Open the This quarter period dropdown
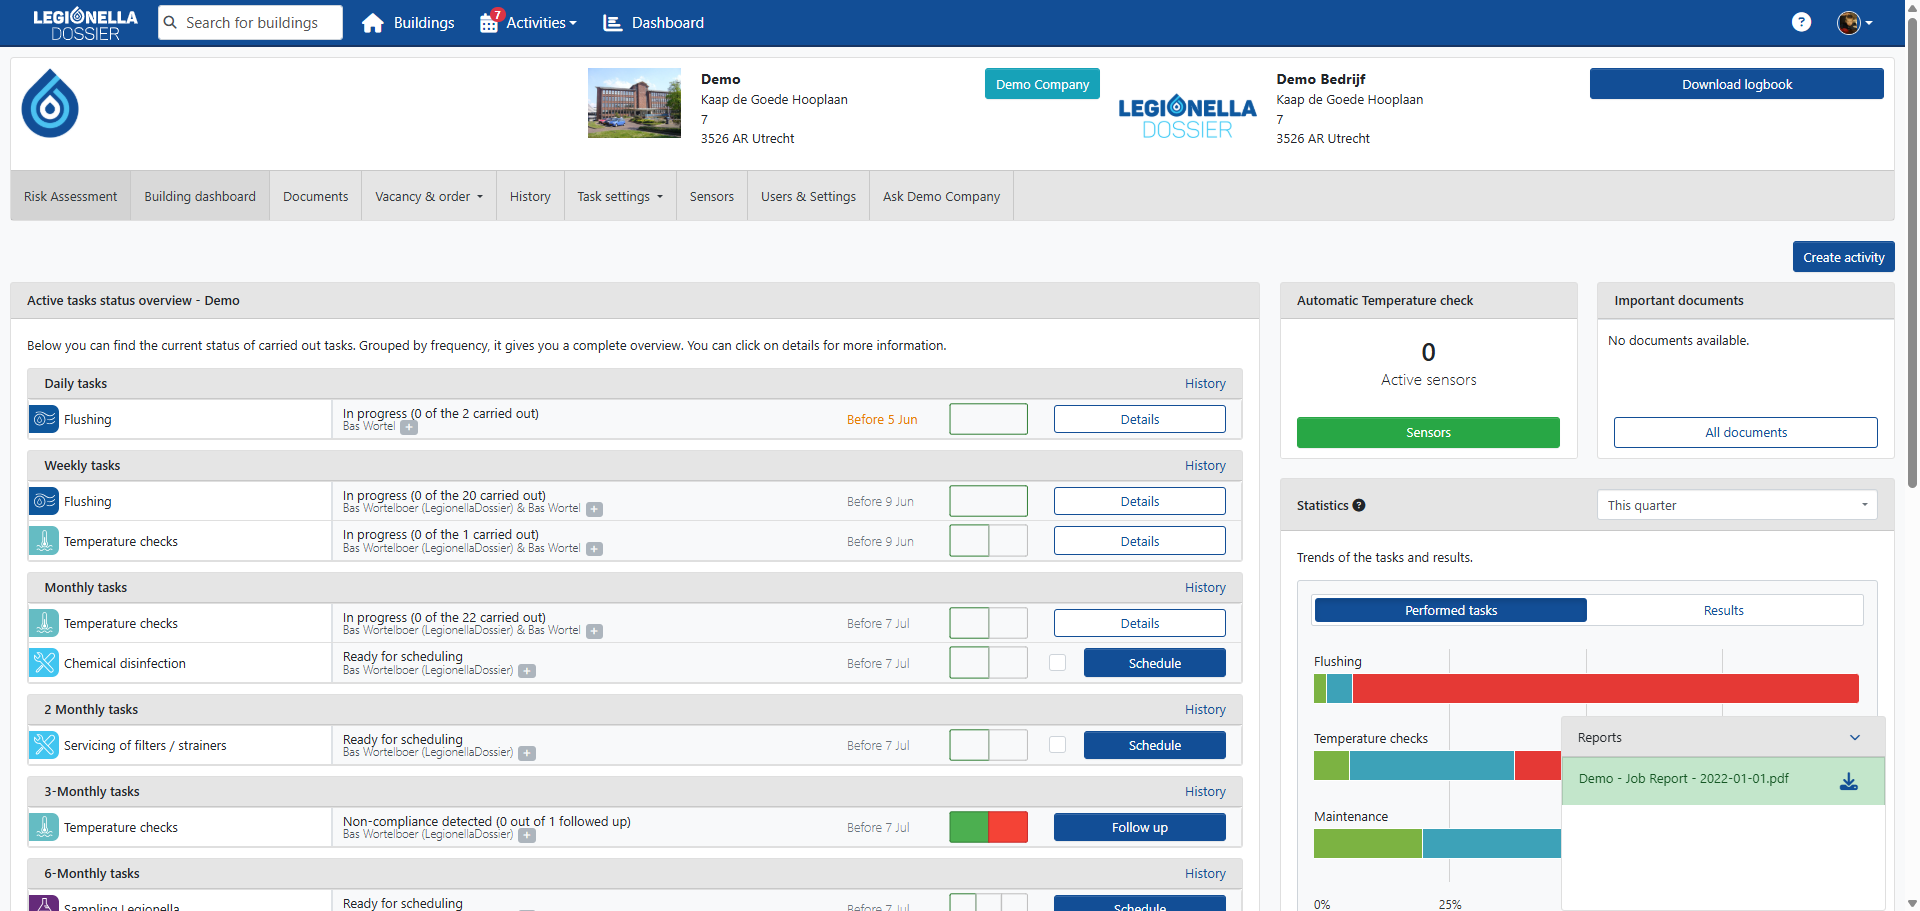1920x911 pixels. 1736,506
